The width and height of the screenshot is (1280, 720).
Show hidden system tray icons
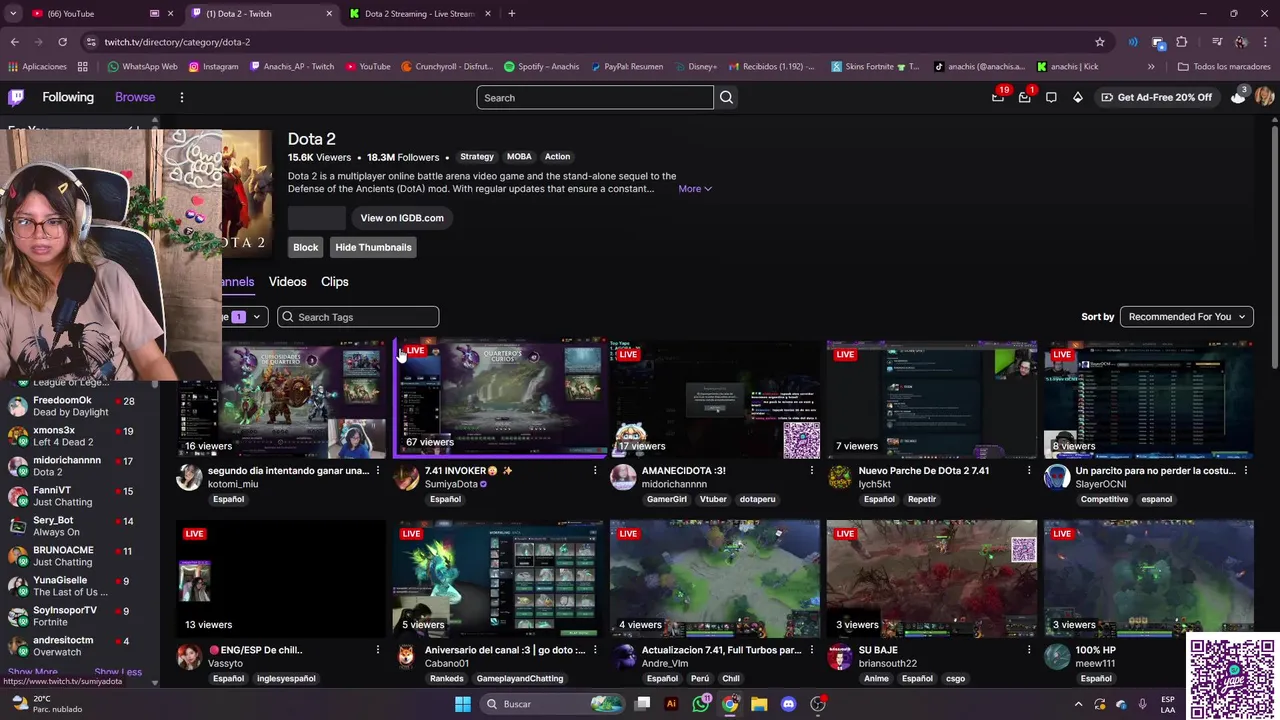(1078, 704)
